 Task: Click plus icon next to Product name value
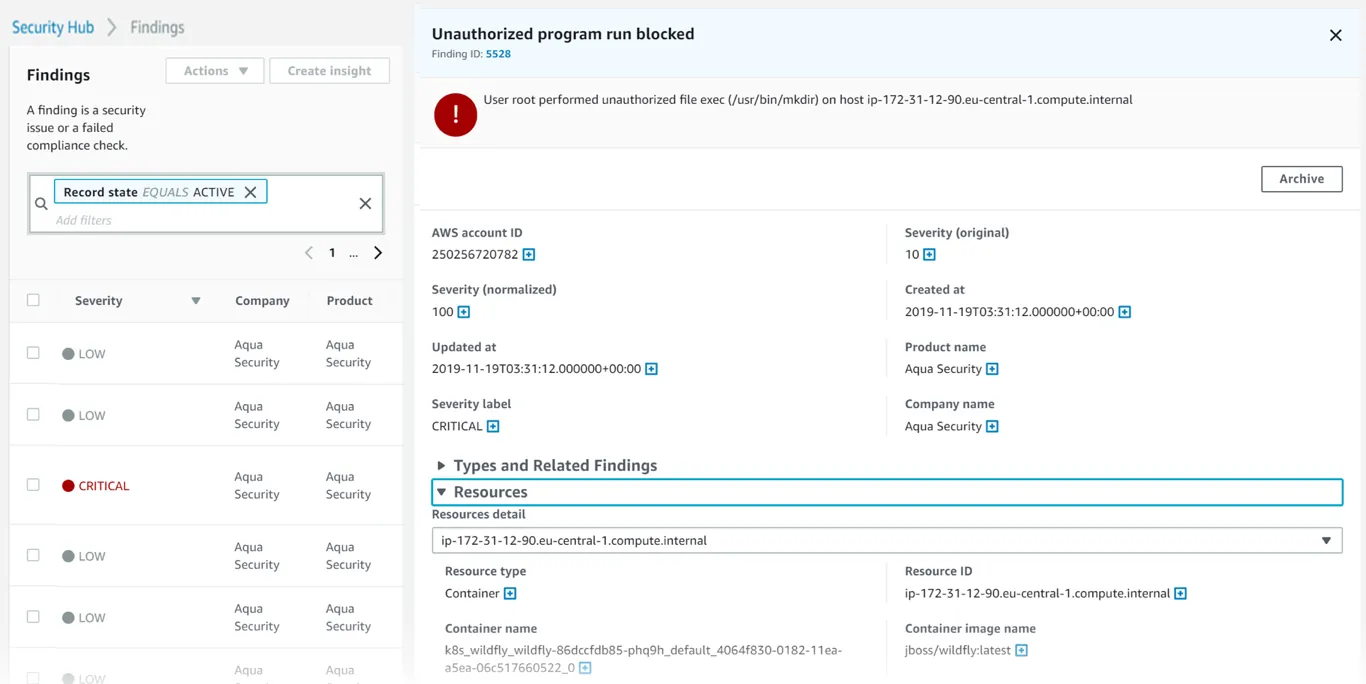[x=992, y=369]
